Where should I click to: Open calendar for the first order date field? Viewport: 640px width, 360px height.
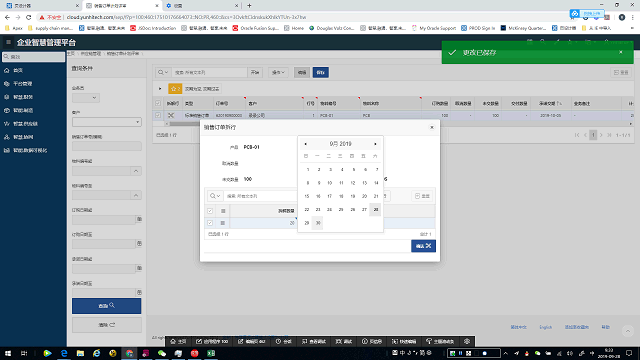point(139,219)
